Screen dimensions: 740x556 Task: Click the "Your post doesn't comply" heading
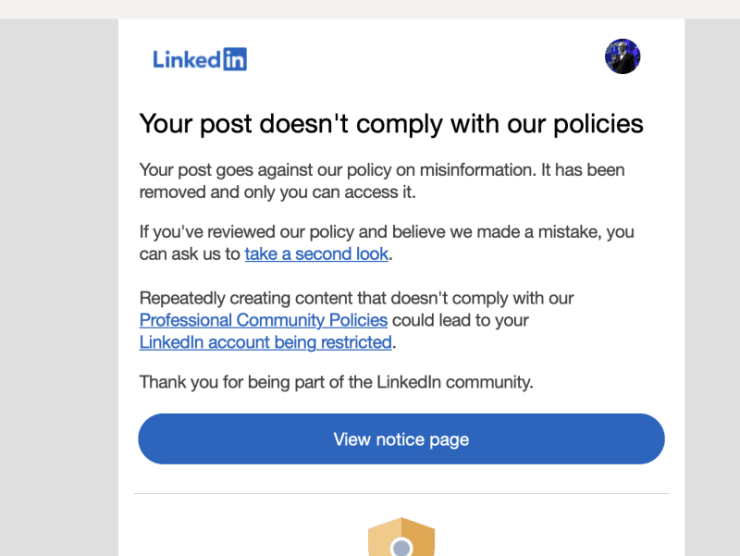[x=391, y=124]
